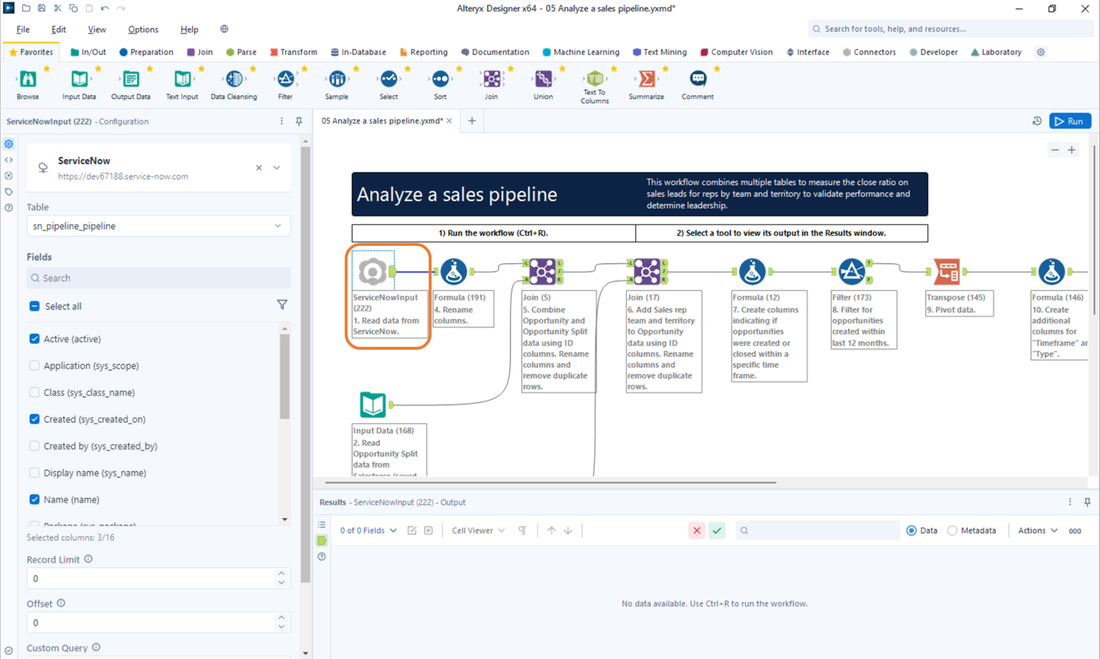Open the Table dropdown showing sn_pipeline_pipeline
The height and width of the screenshot is (659, 1100).
click(x=158, y=226)
